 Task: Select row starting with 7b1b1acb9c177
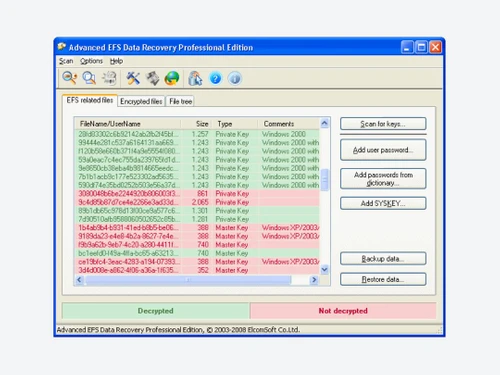click(197, 177)
